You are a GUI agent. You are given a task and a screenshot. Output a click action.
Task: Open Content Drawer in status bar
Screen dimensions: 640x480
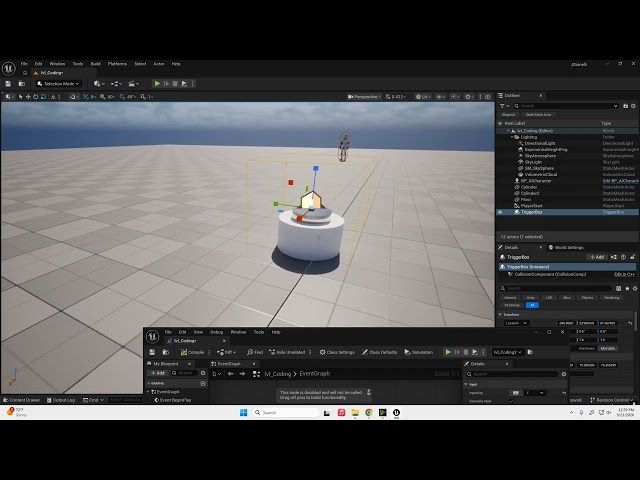click(x=21, y=400)
